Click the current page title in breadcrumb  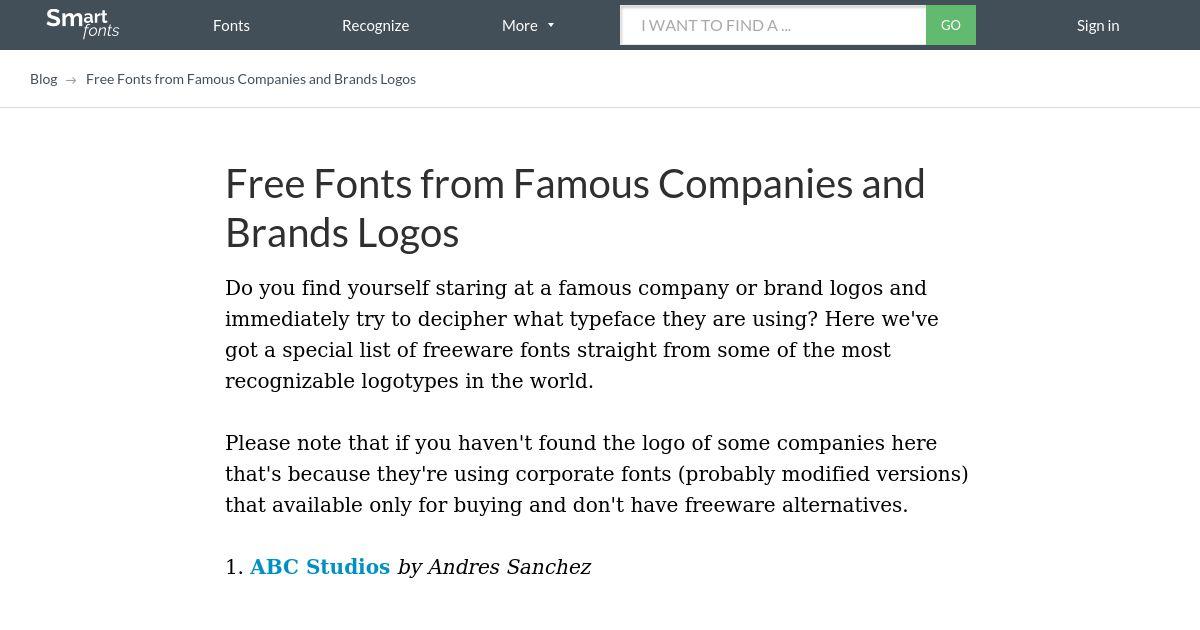(x=251, y=79)
